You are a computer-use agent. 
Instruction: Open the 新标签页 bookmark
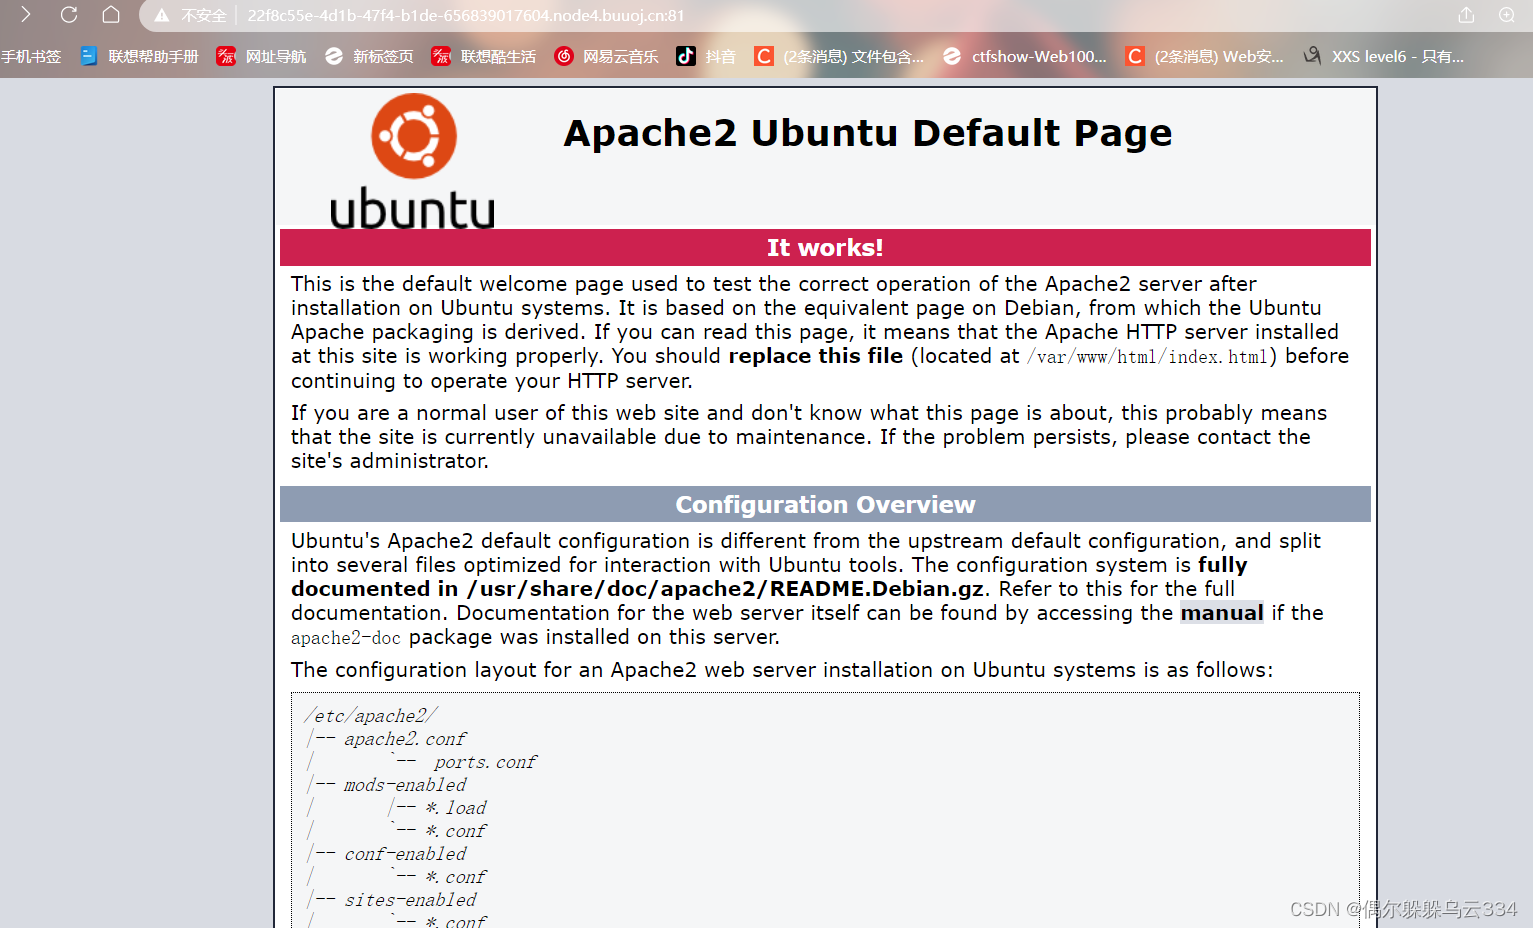(x=383, y=57)
